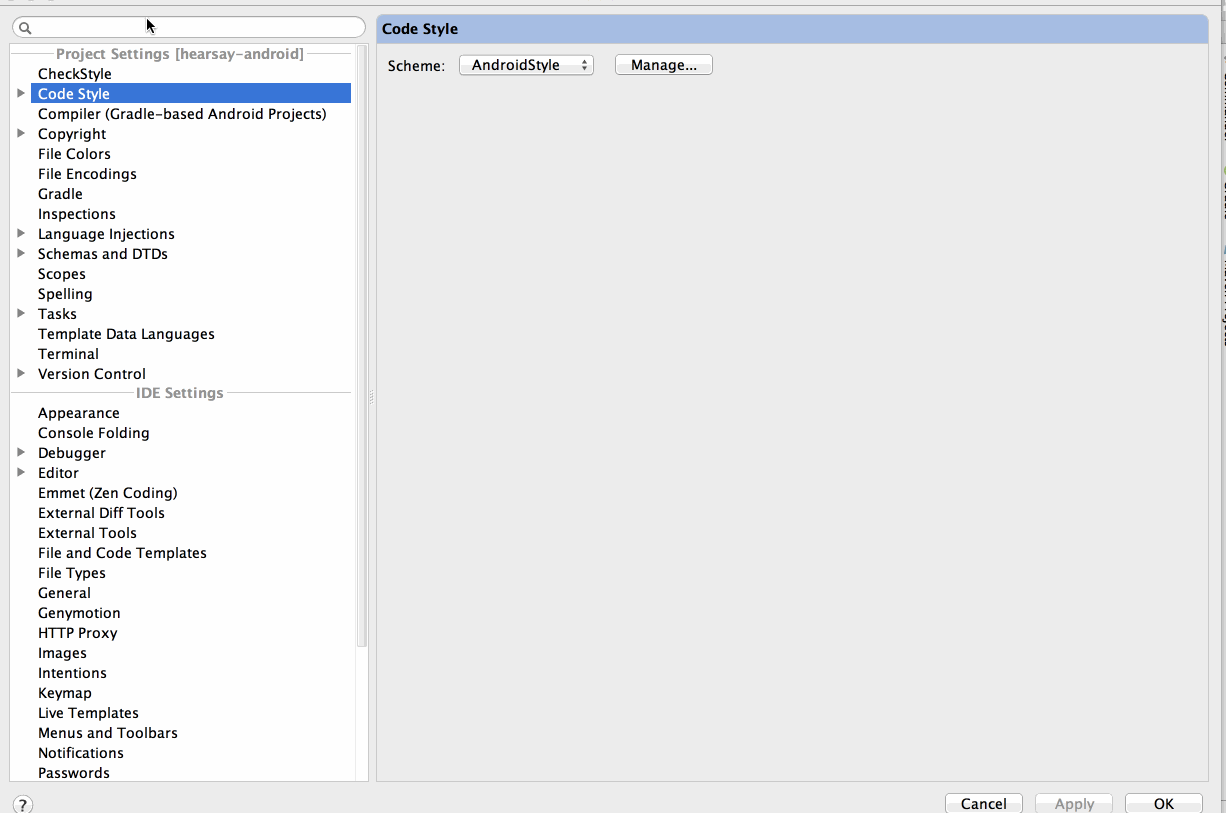Select Language Injections entry
This screenshot has height=813, width=1226.
click(x=106, y=234)
